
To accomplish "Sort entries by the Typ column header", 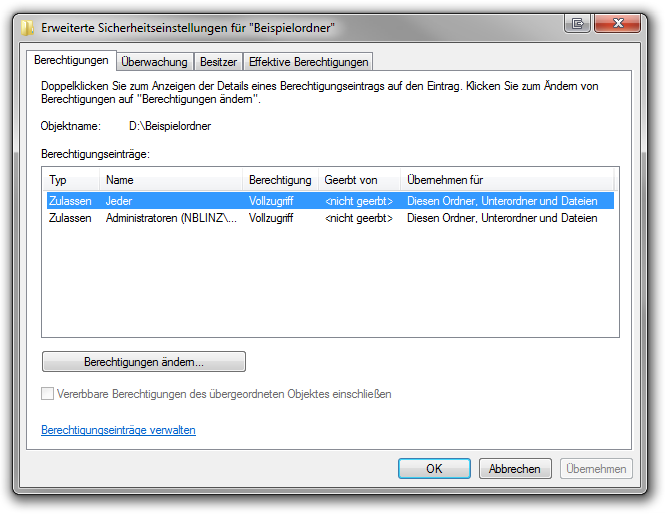I will pyautogui.click(x=70, y=180).
